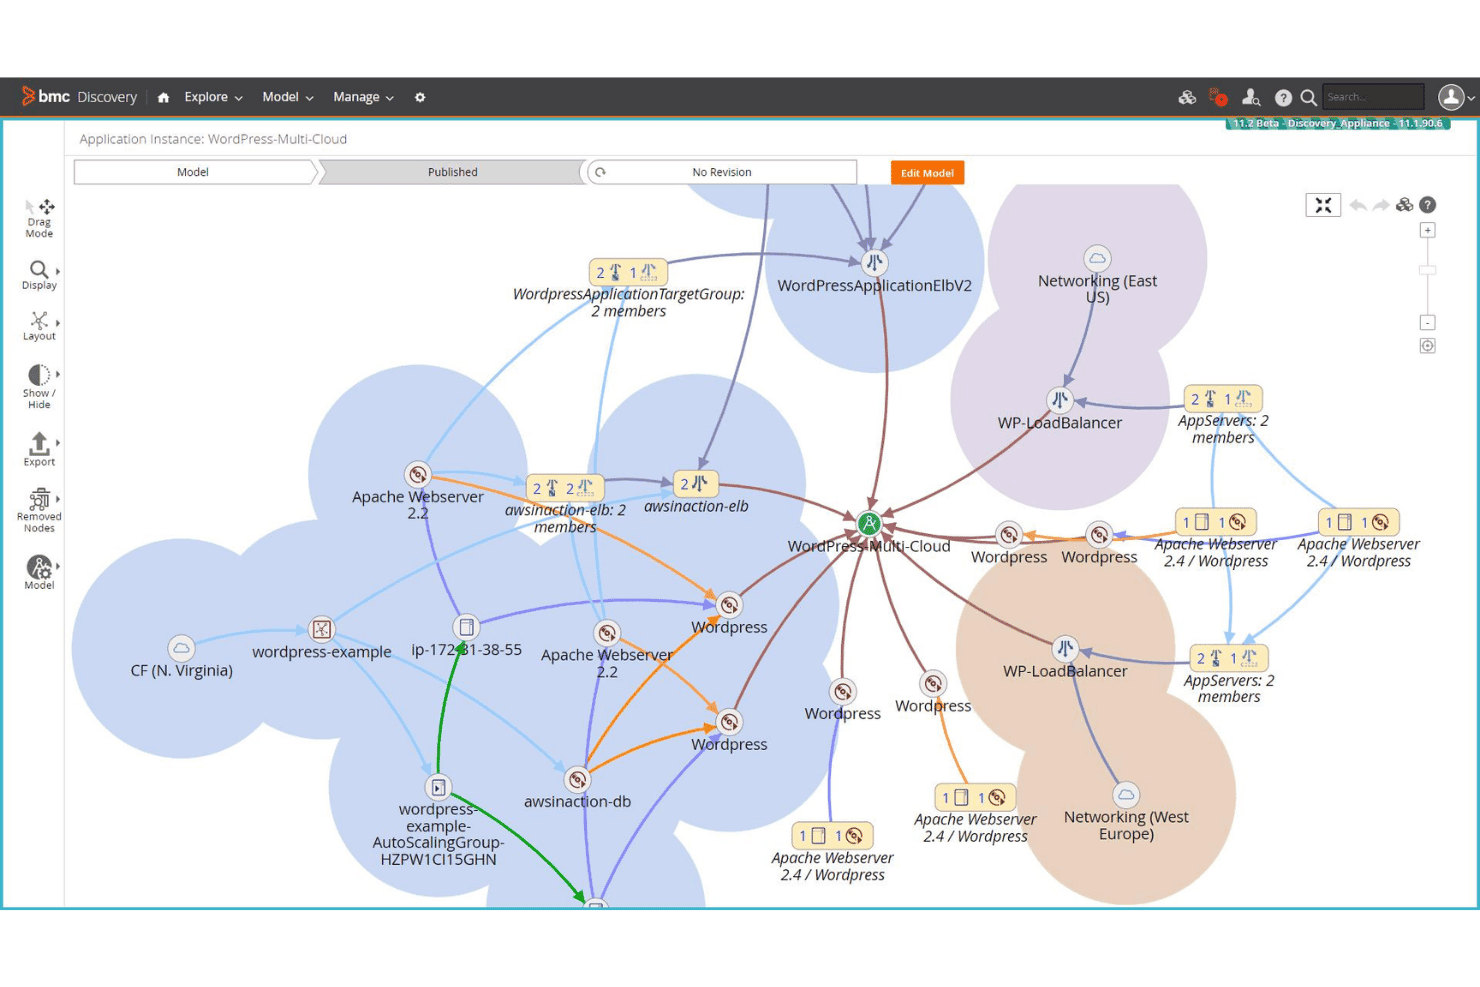
Task: Open the Show / Hide sidebar menu
Action: click(39, 387)
